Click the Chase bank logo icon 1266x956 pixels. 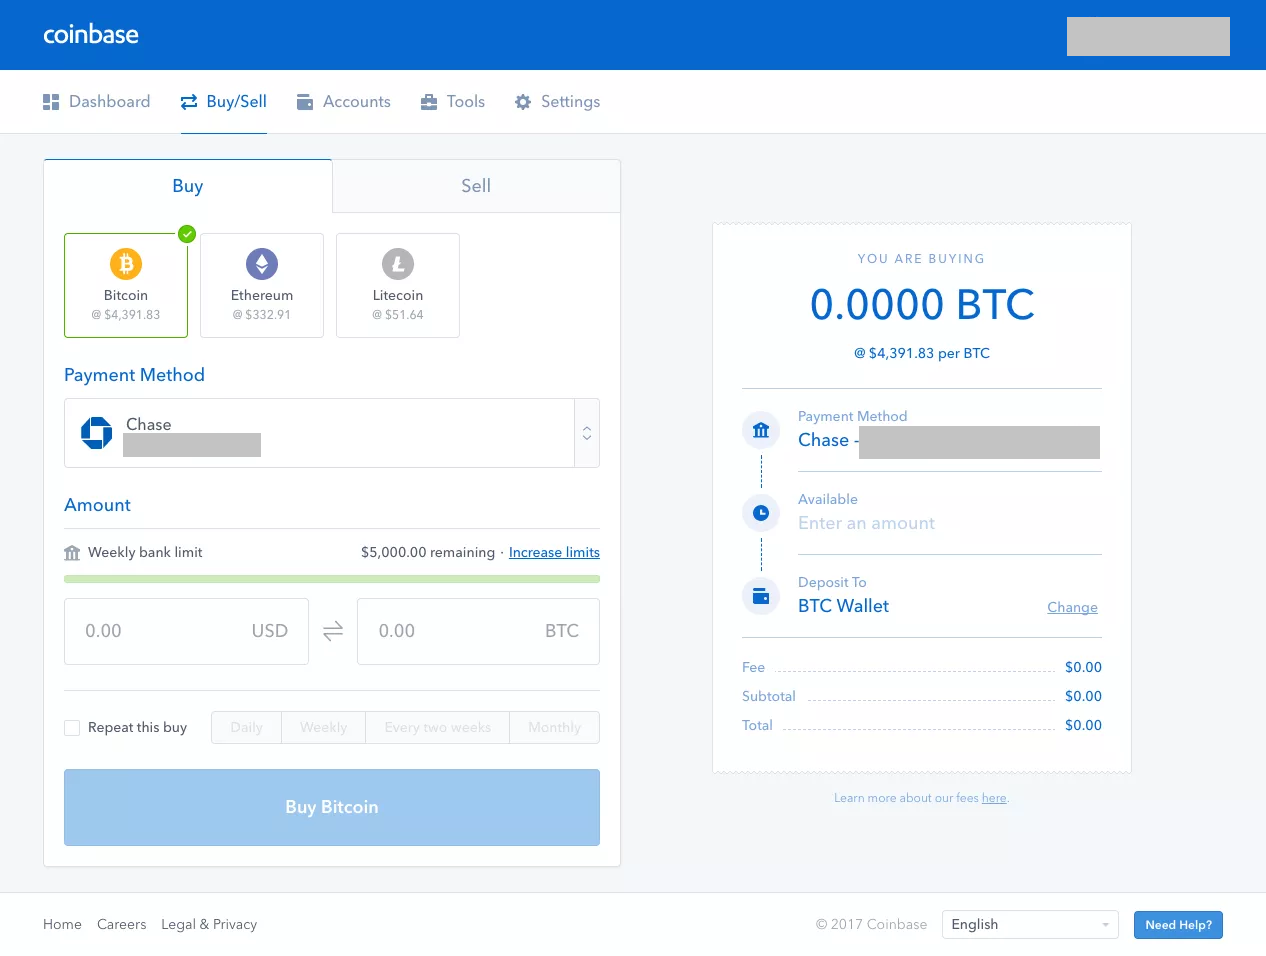point(96,433)
